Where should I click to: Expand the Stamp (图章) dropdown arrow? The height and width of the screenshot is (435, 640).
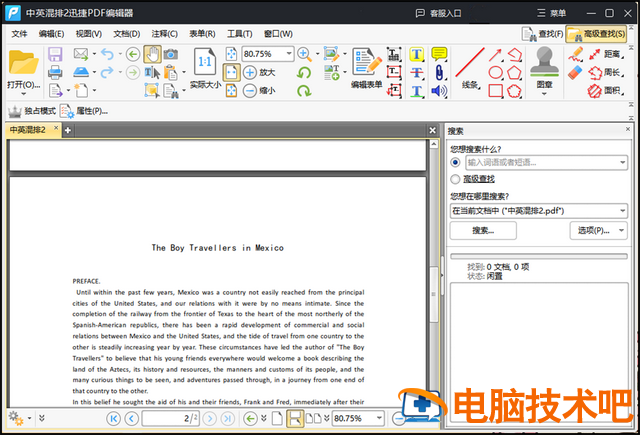[x=544, y=94]
